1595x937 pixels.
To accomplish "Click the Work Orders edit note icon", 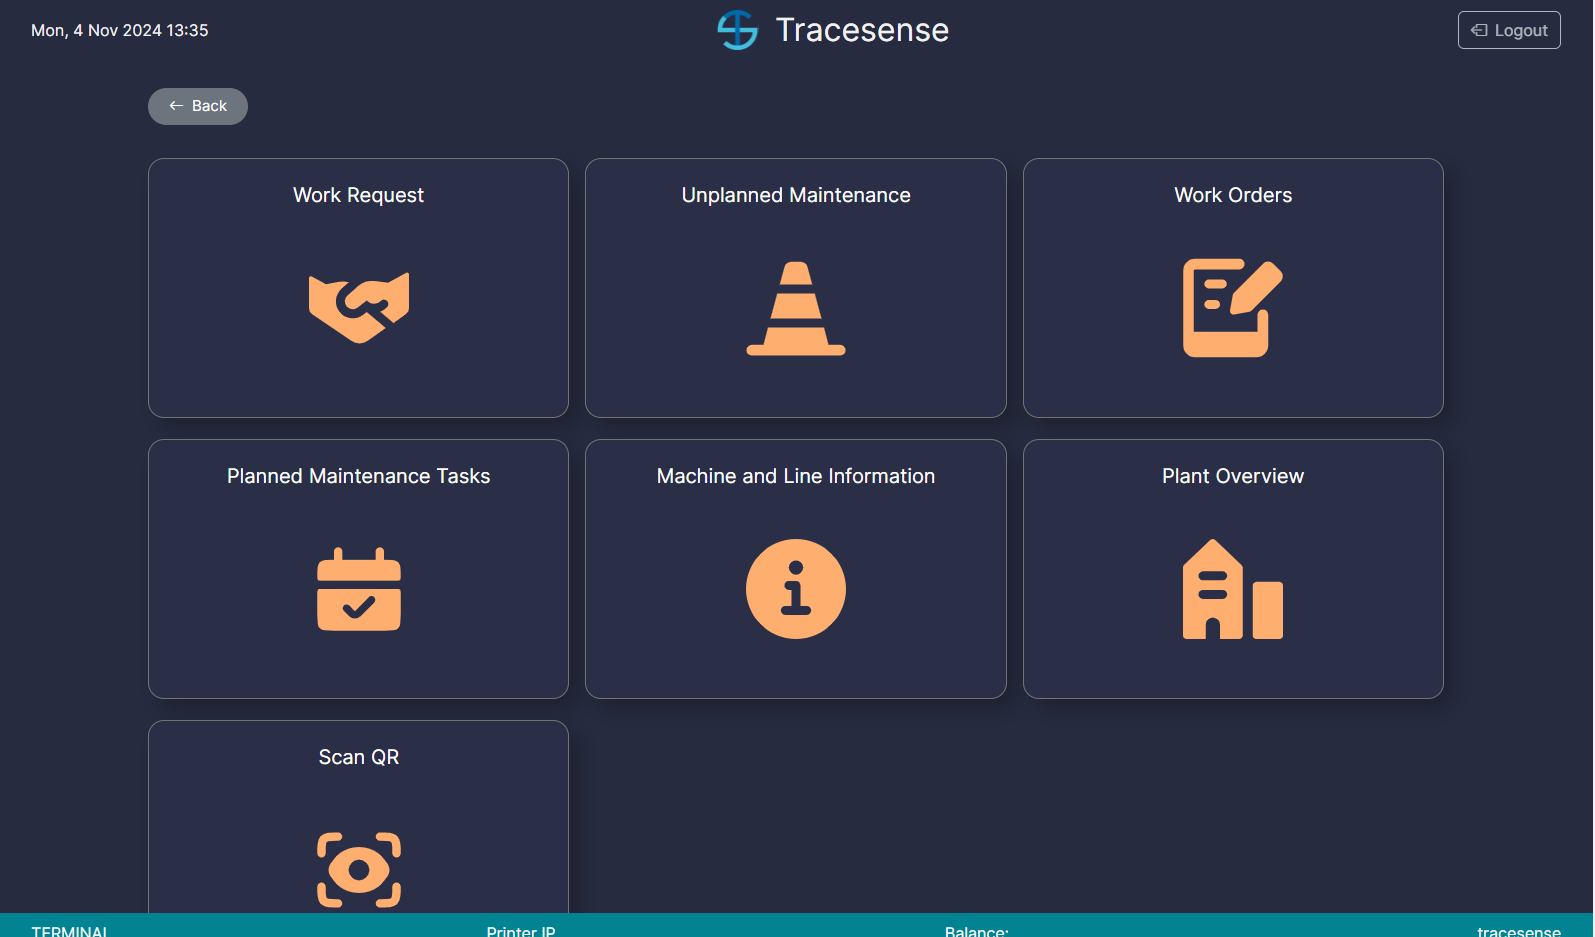I will (1233, 308).
